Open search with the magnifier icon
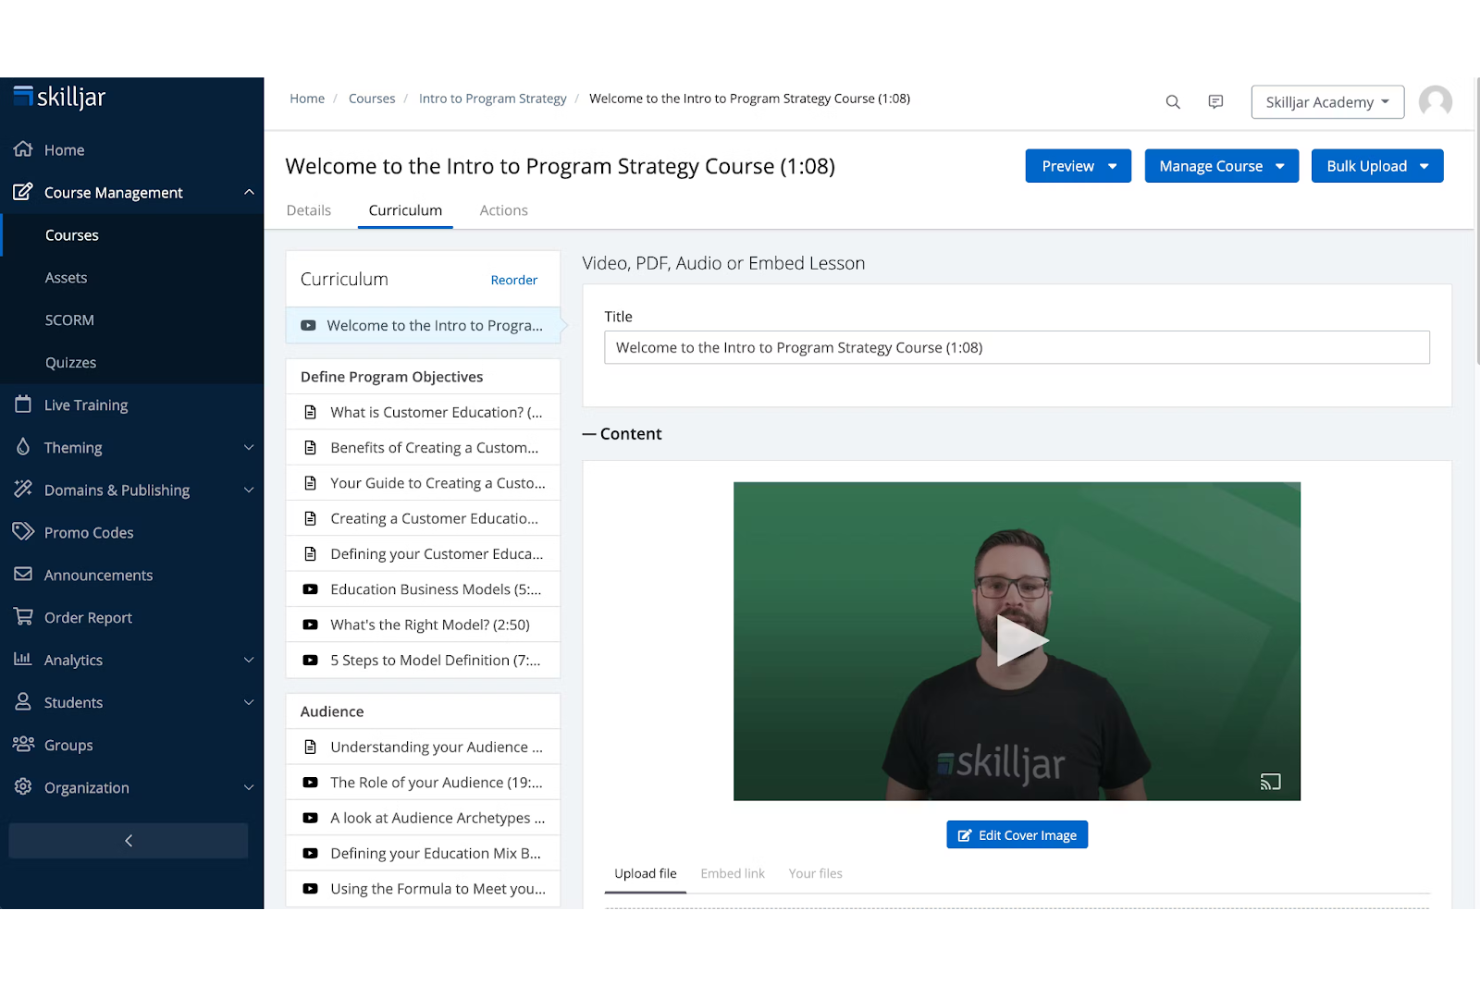 point(1172,102)
